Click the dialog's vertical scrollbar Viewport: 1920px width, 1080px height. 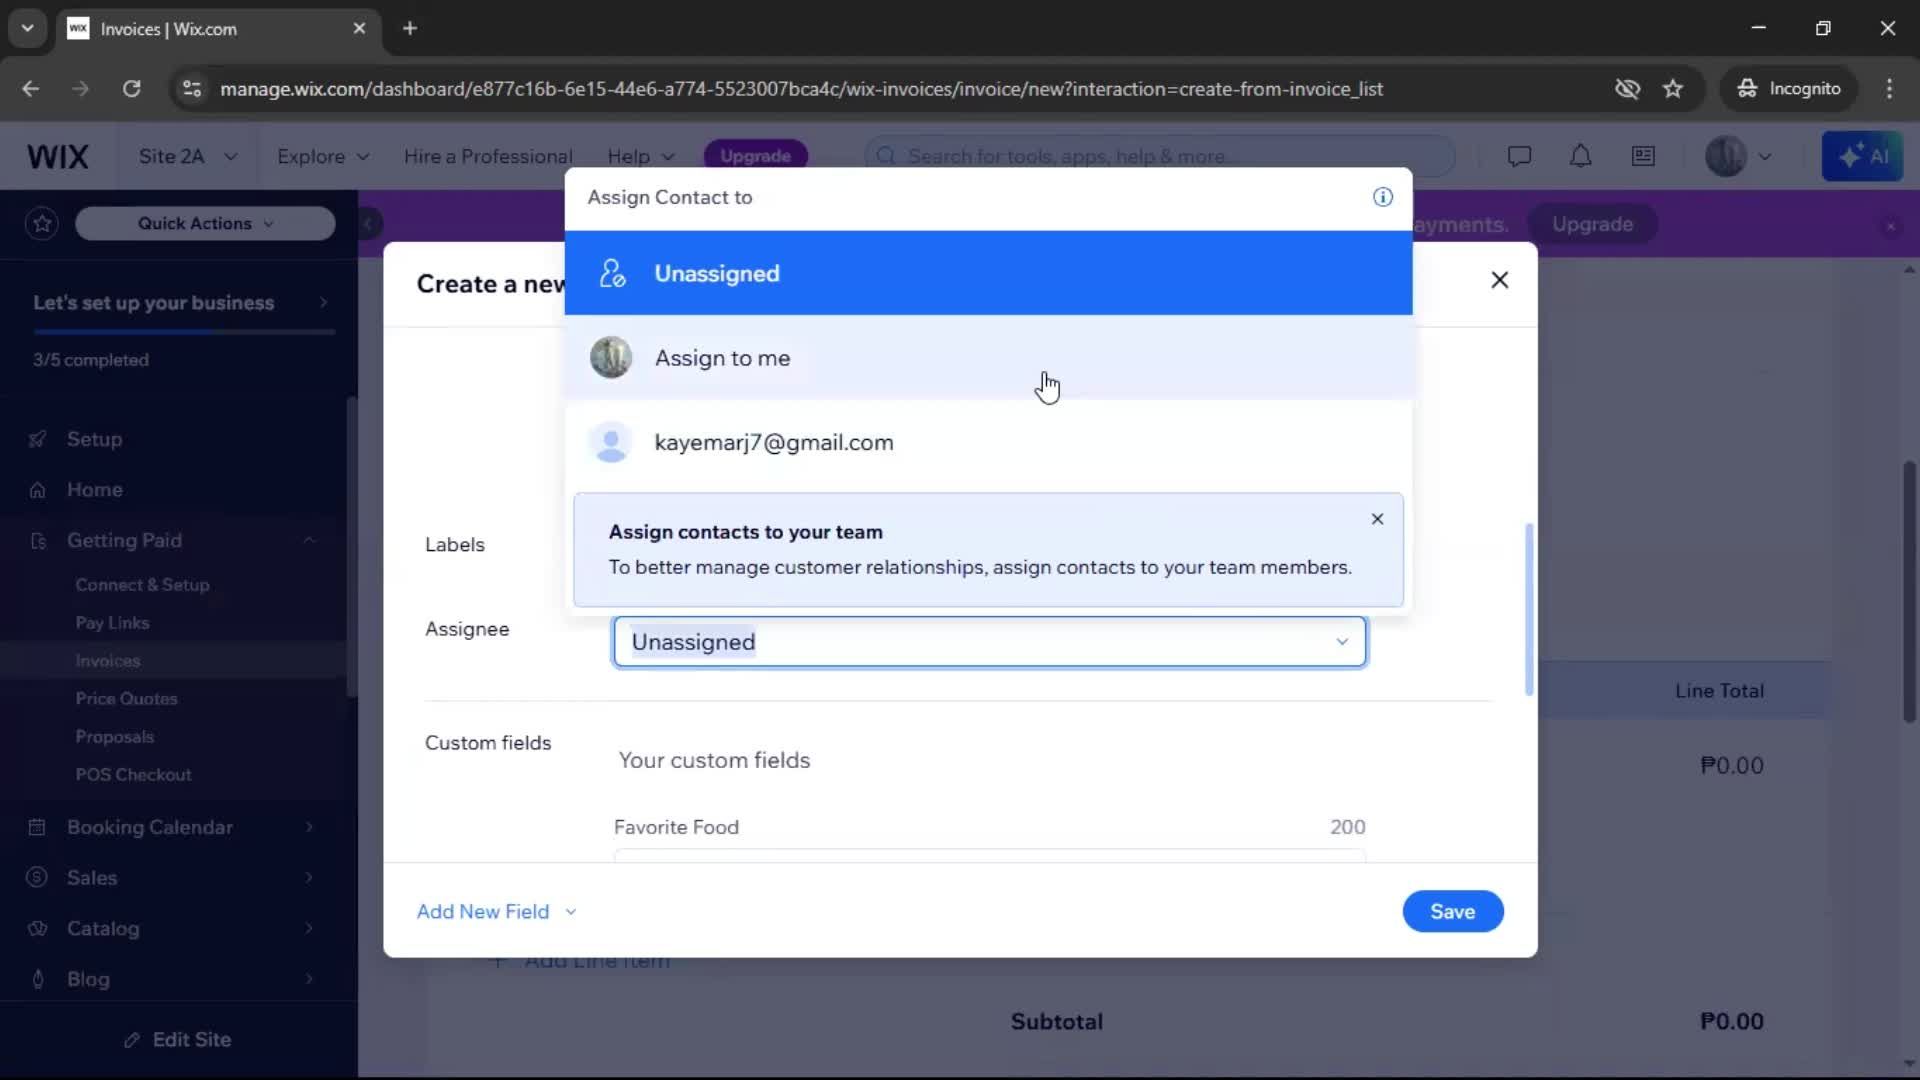(1528, 608)
